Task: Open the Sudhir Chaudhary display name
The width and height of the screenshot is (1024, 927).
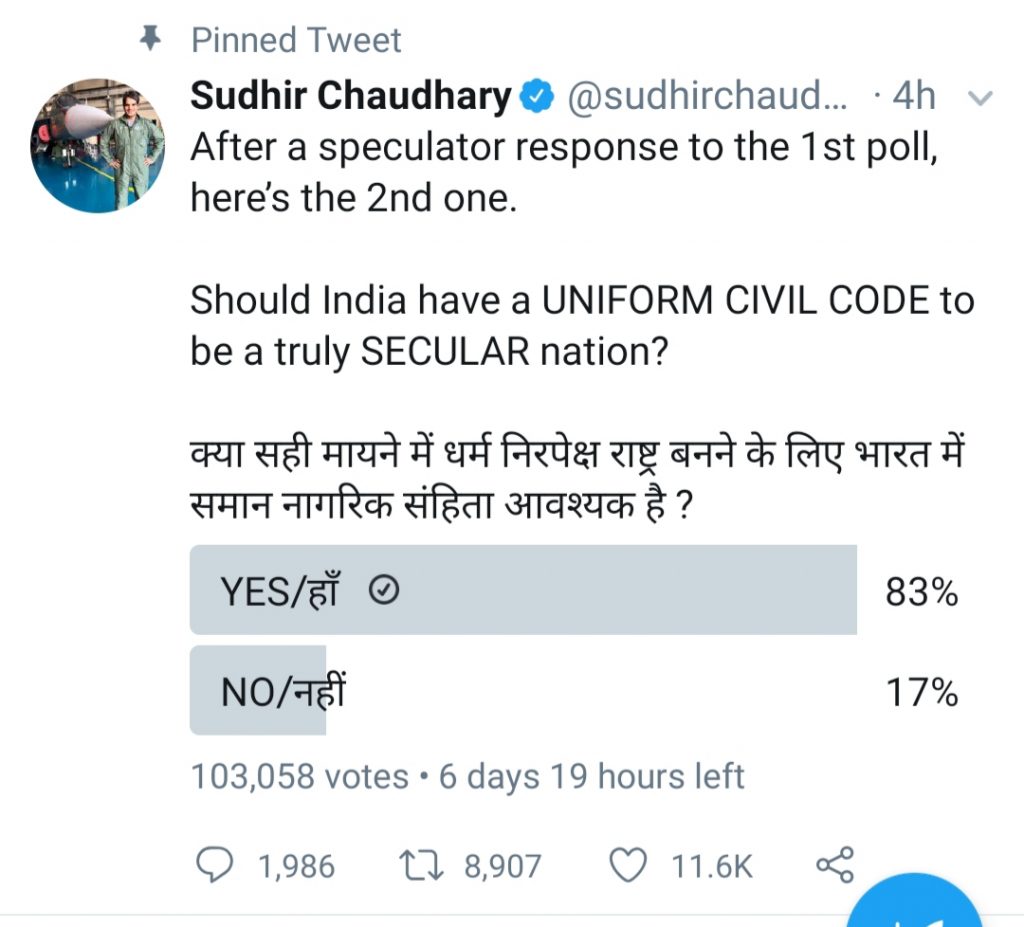Action: pos(351,96)
